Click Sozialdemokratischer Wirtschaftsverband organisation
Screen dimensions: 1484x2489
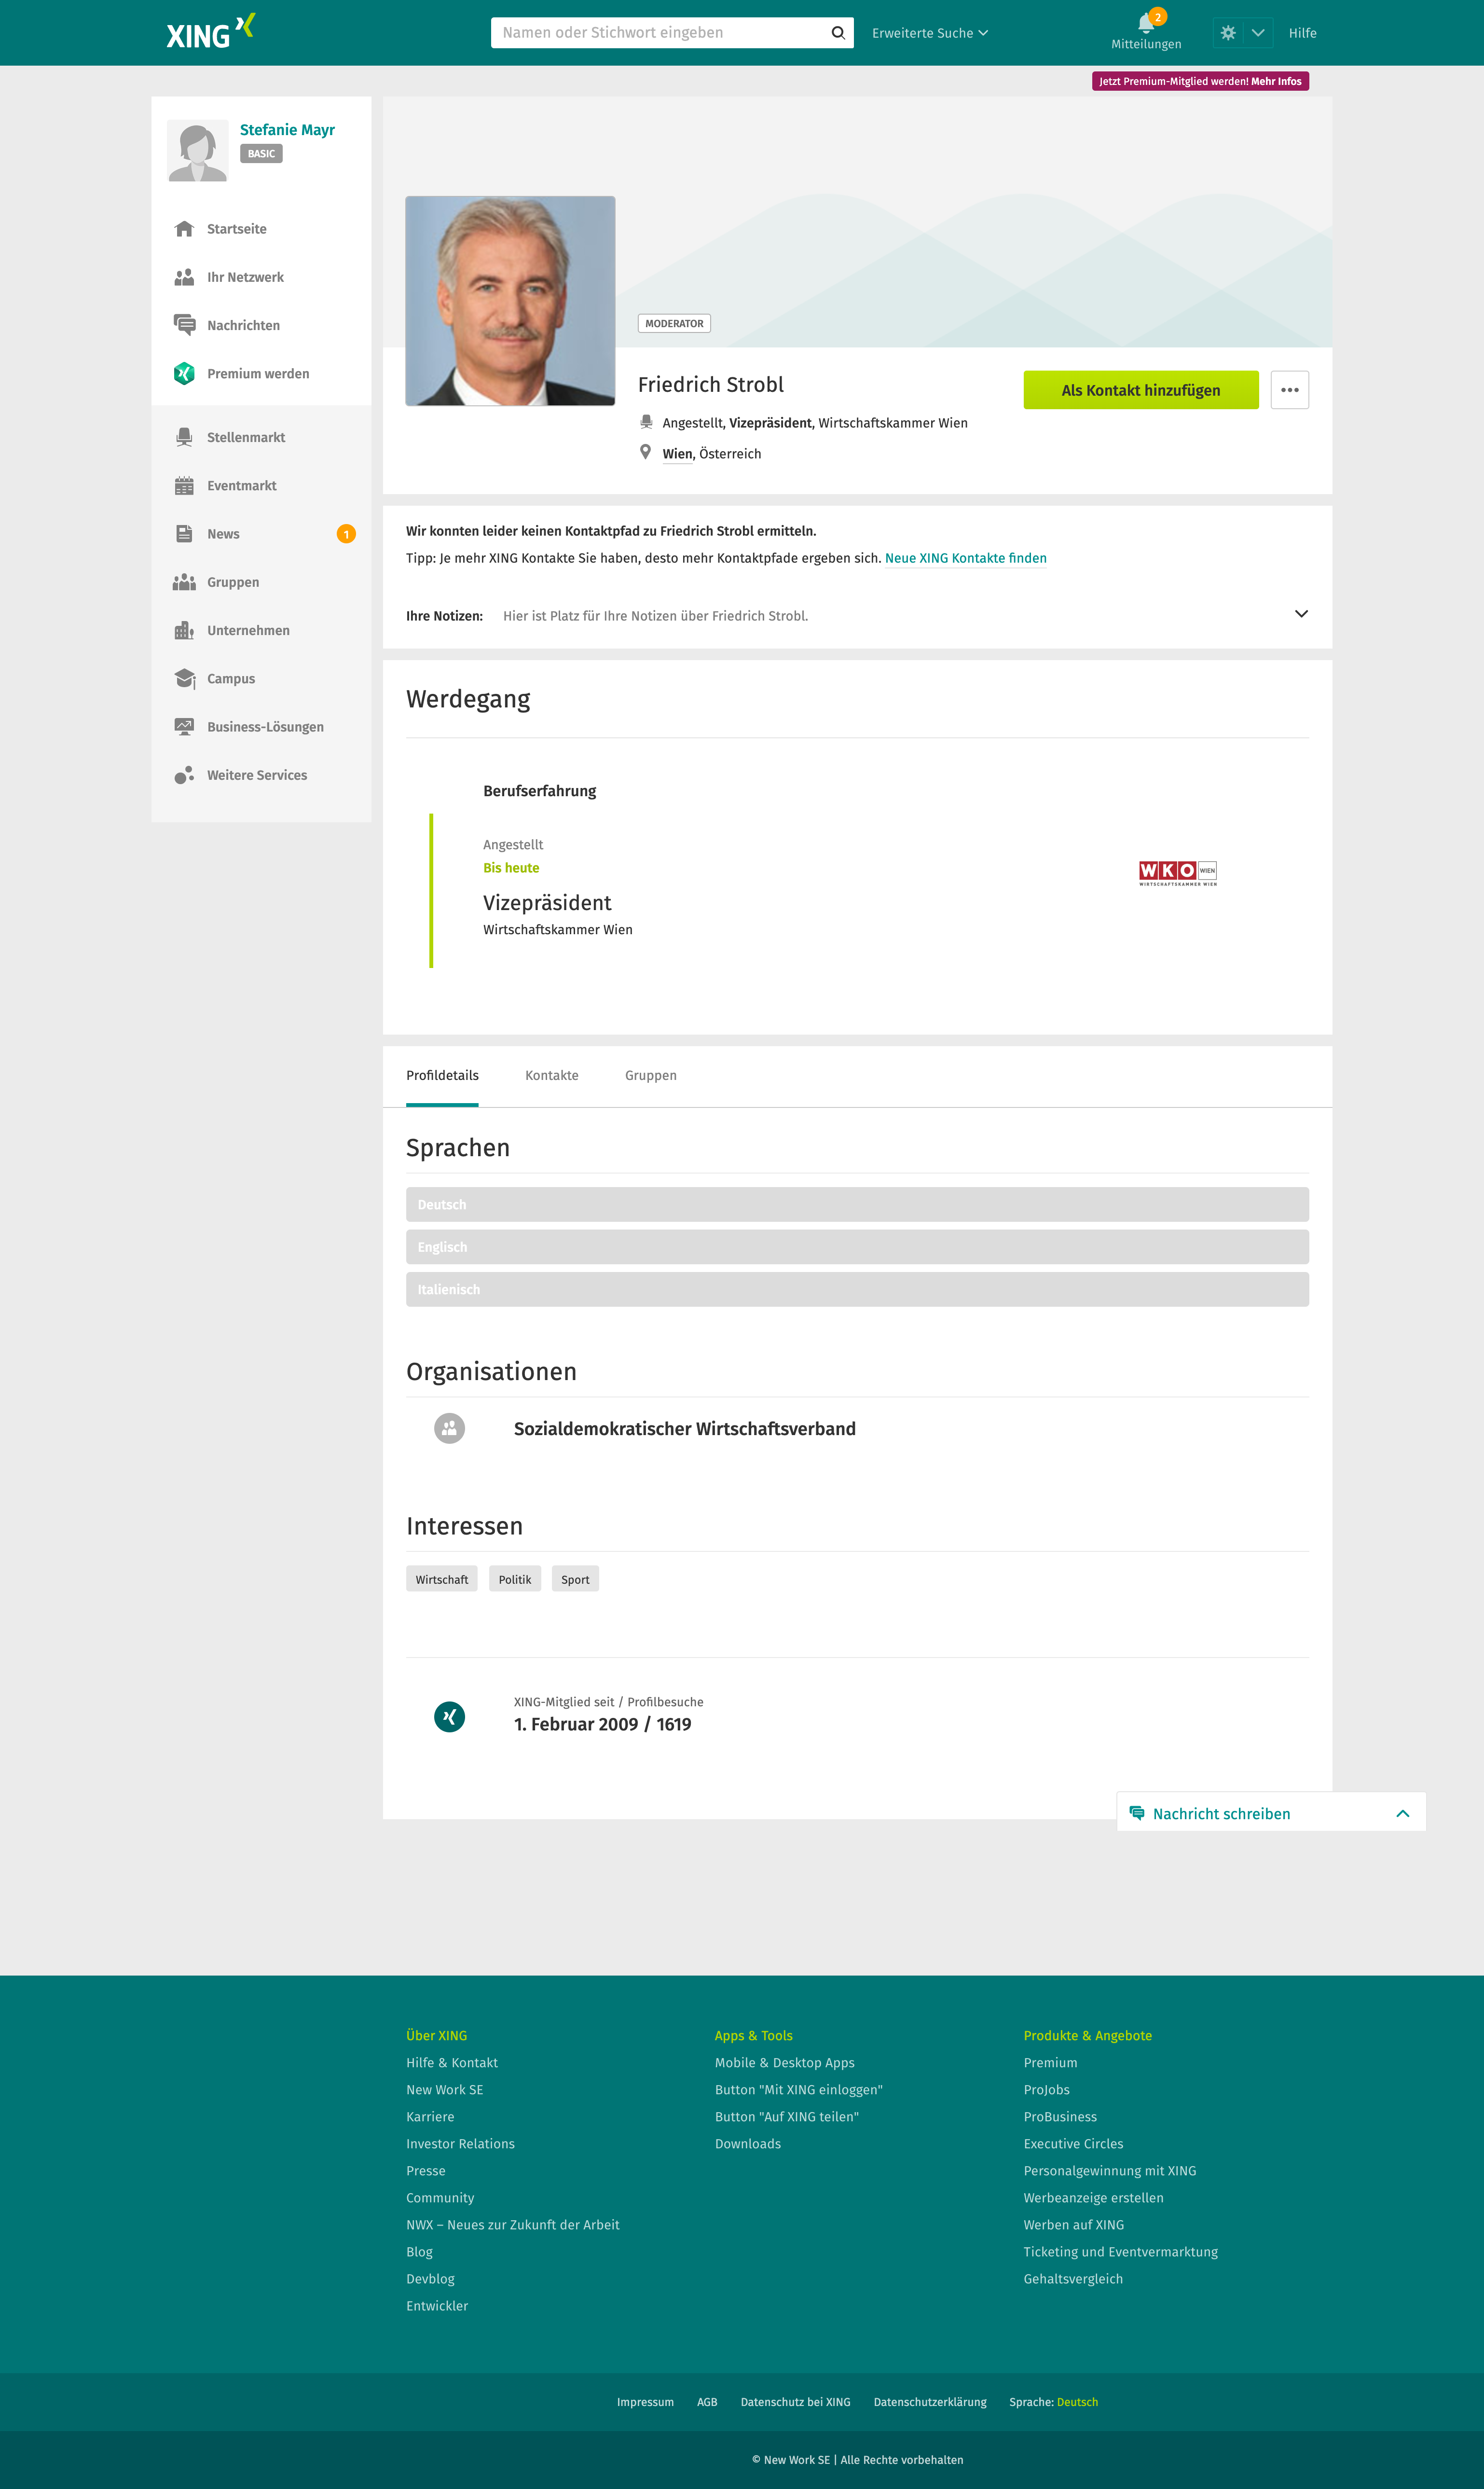(x=685, y=1429)
